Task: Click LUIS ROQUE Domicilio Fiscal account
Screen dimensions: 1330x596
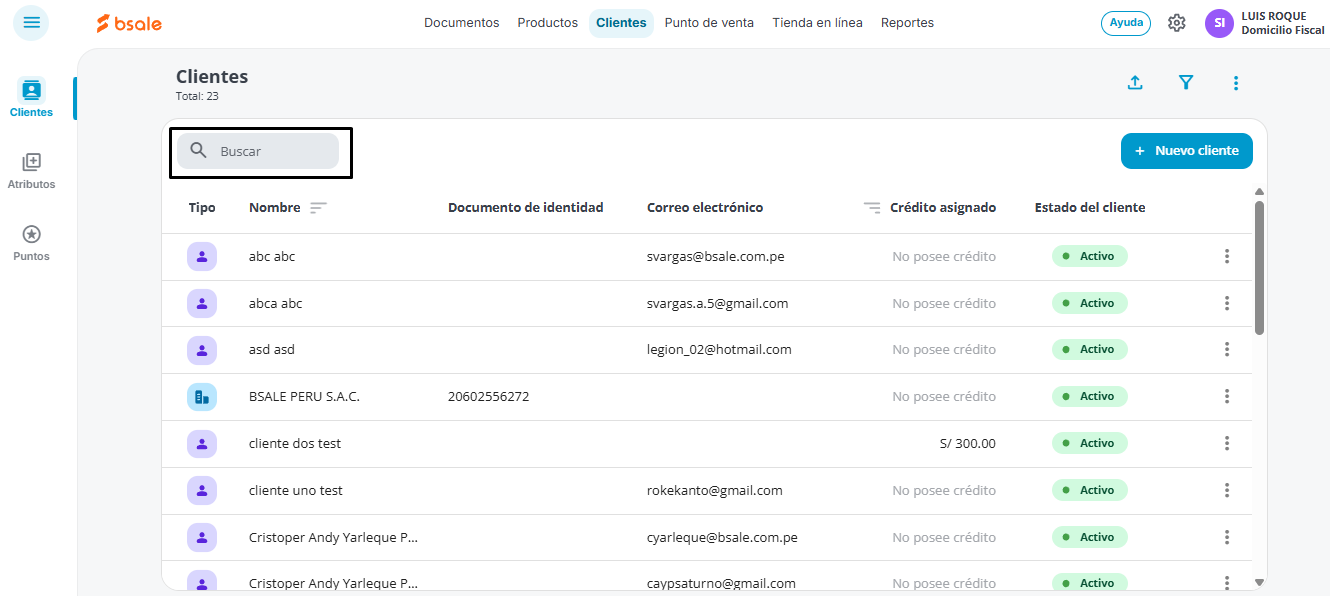Action: tap(1283, 23)
